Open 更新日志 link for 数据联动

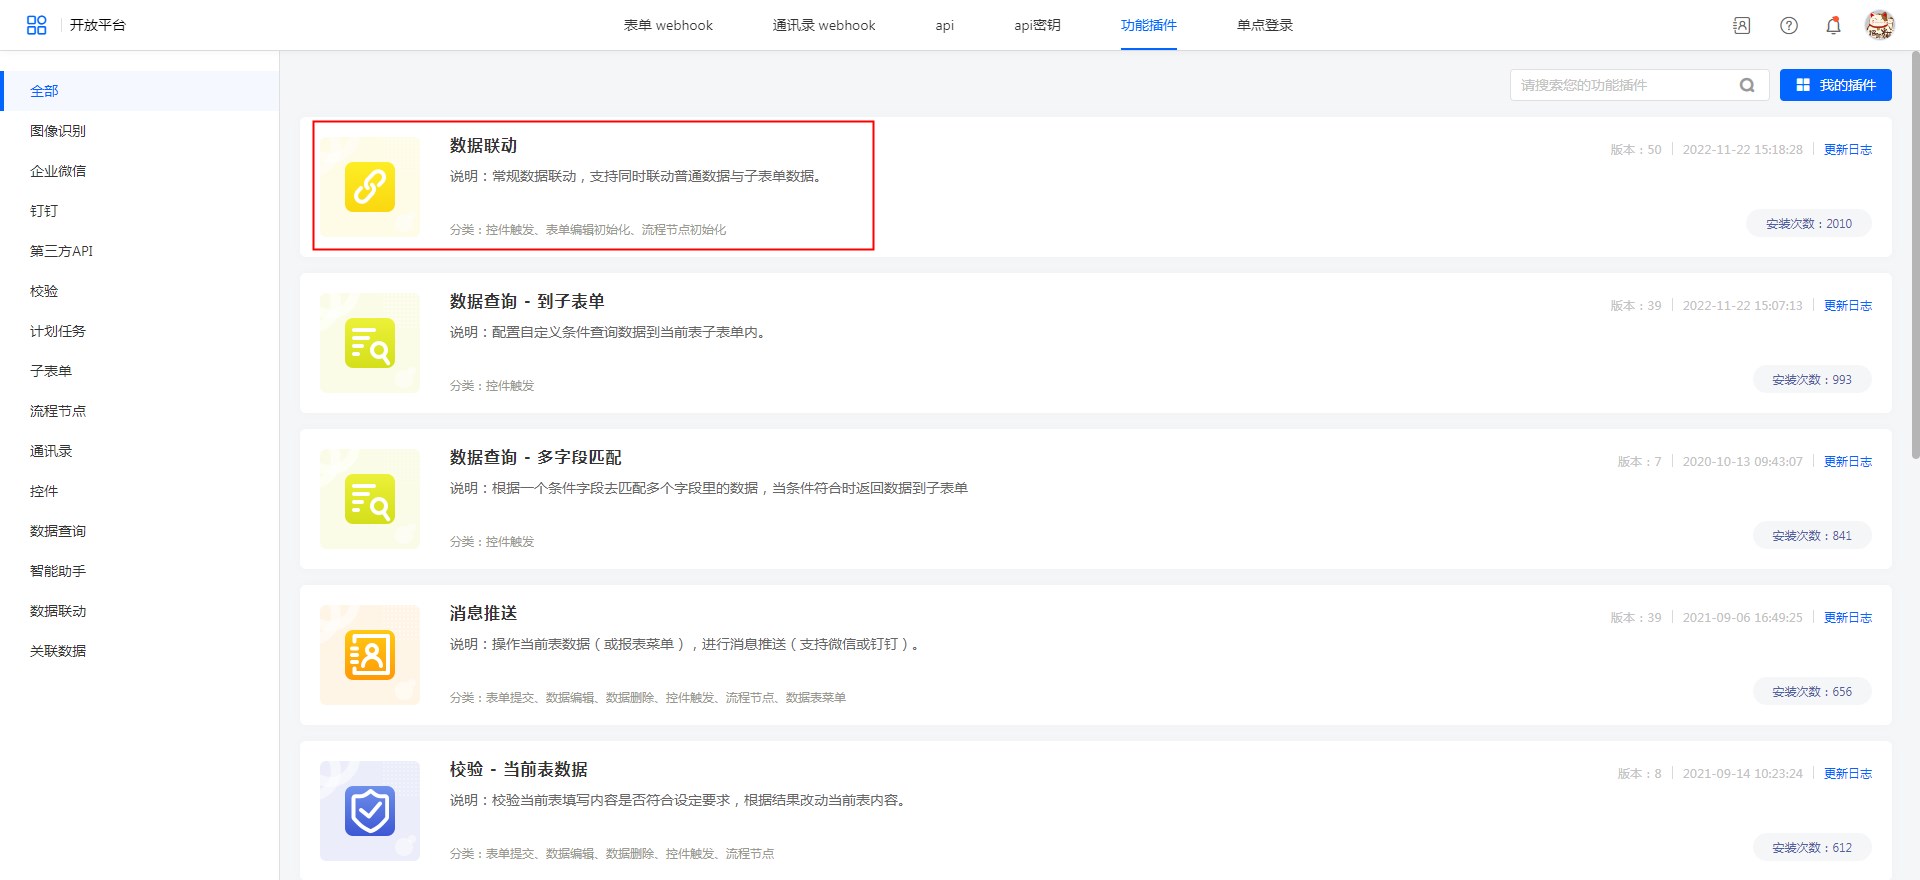[x=1847, y=150]
